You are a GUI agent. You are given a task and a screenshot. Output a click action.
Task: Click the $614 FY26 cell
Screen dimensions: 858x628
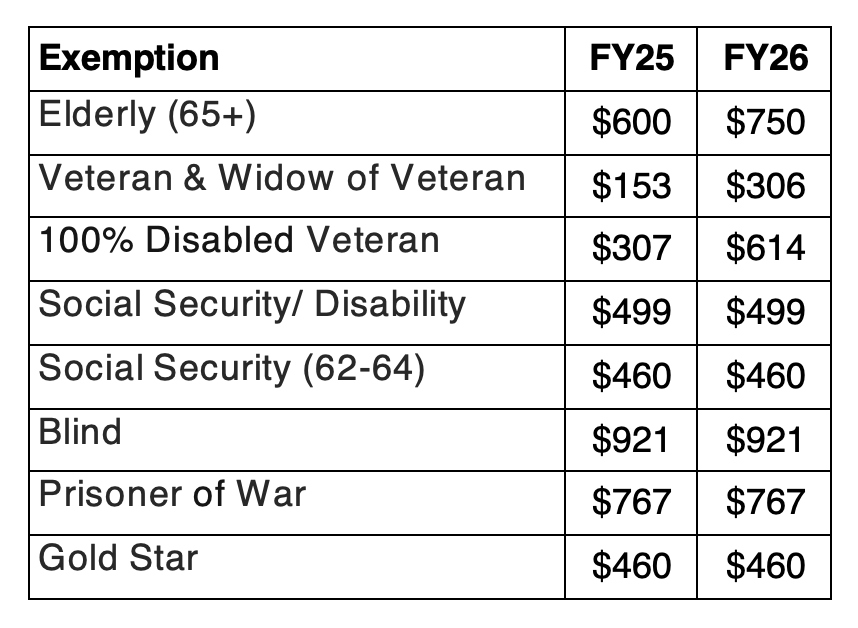pos(765,249)
